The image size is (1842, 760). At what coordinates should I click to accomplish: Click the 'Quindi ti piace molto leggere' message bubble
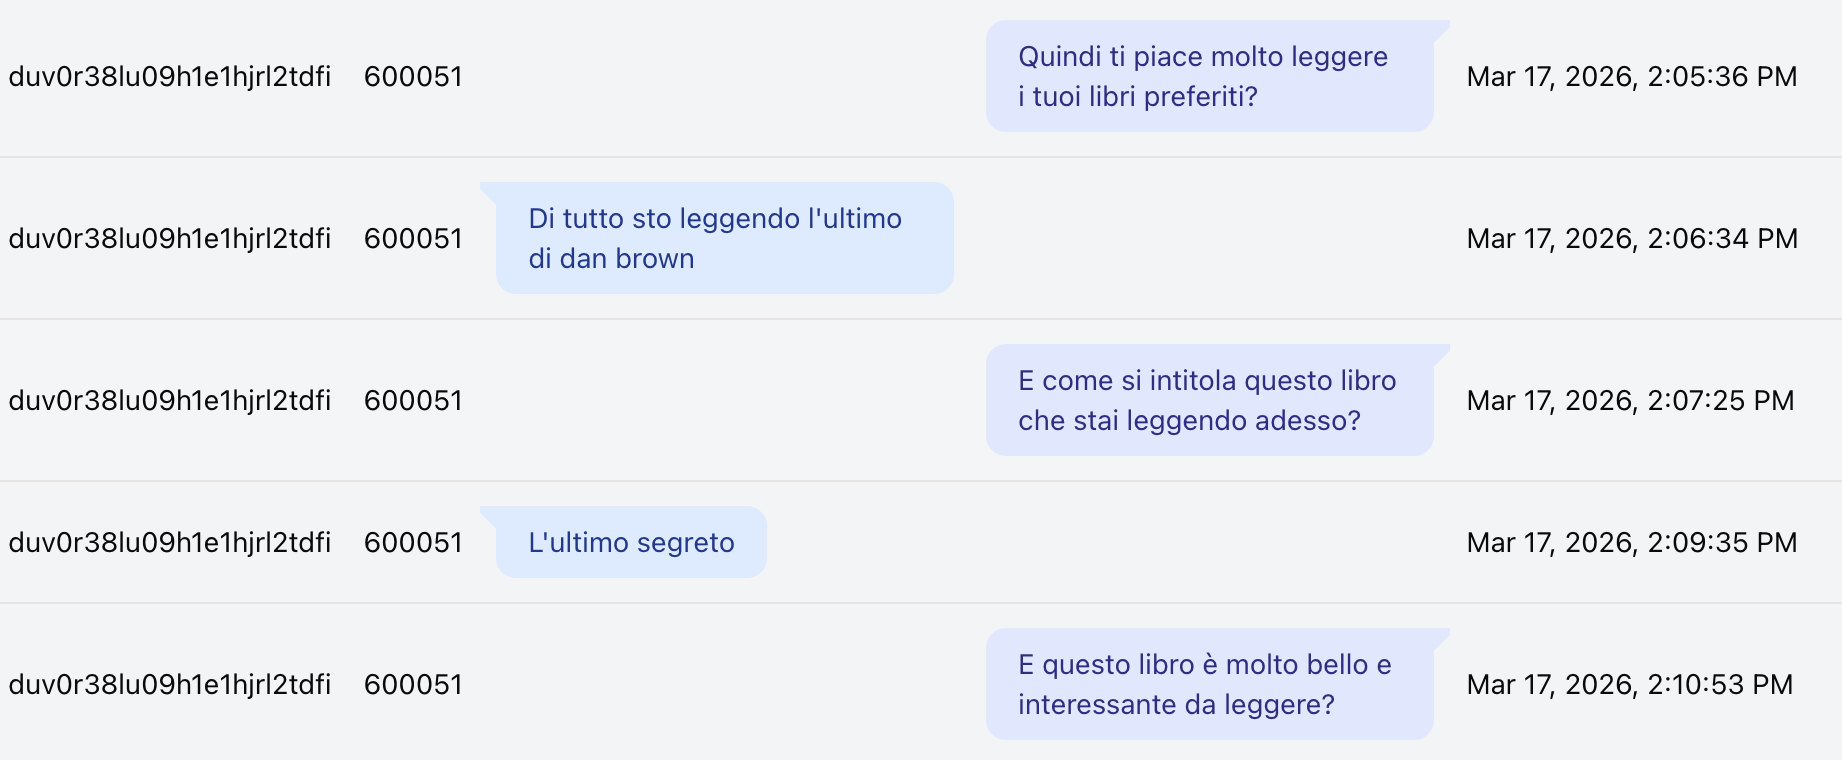click(1210, 76)
